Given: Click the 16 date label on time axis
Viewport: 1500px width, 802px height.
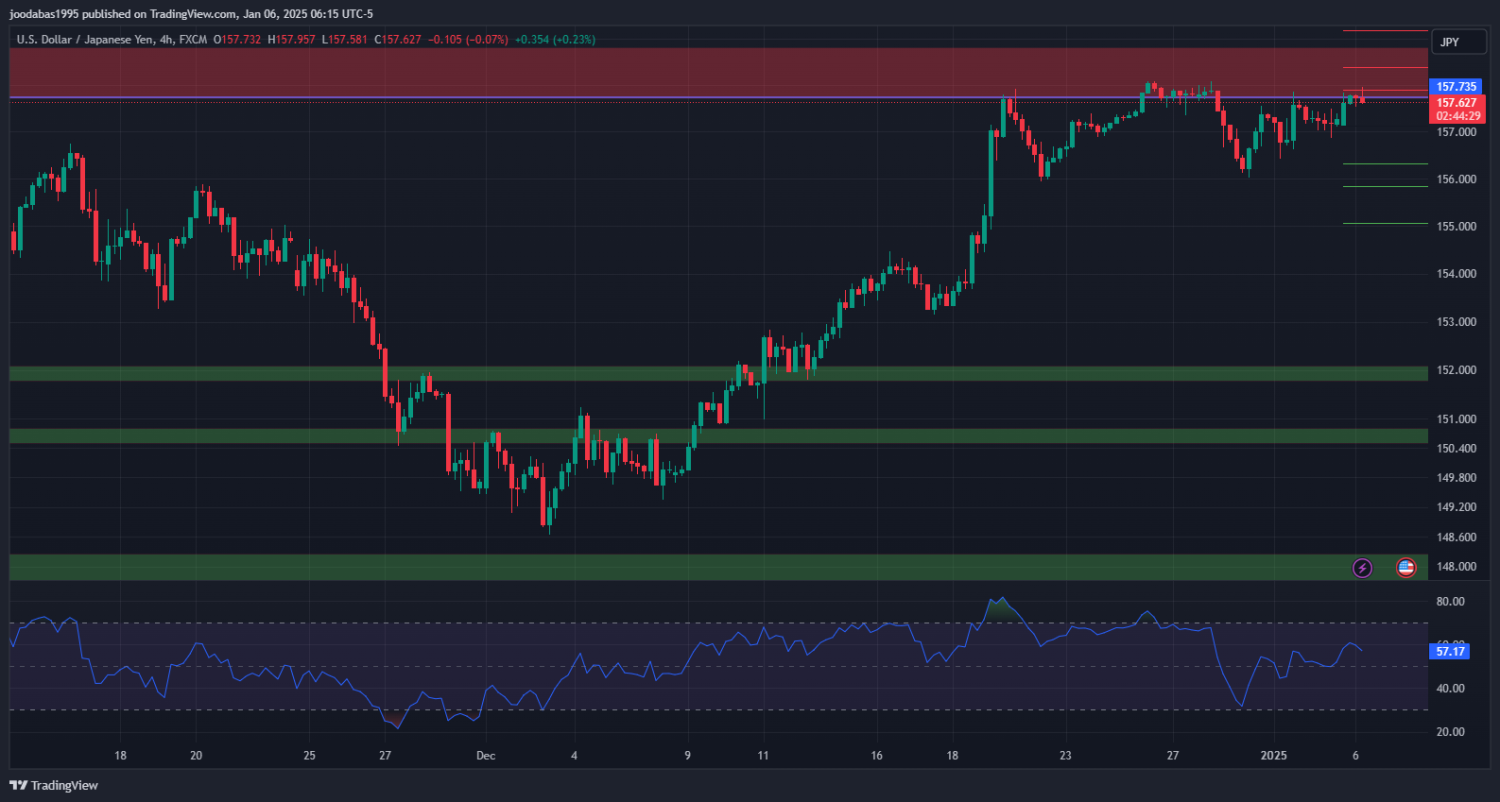Looking at the screenshot, I should click(x=876, y=756).
